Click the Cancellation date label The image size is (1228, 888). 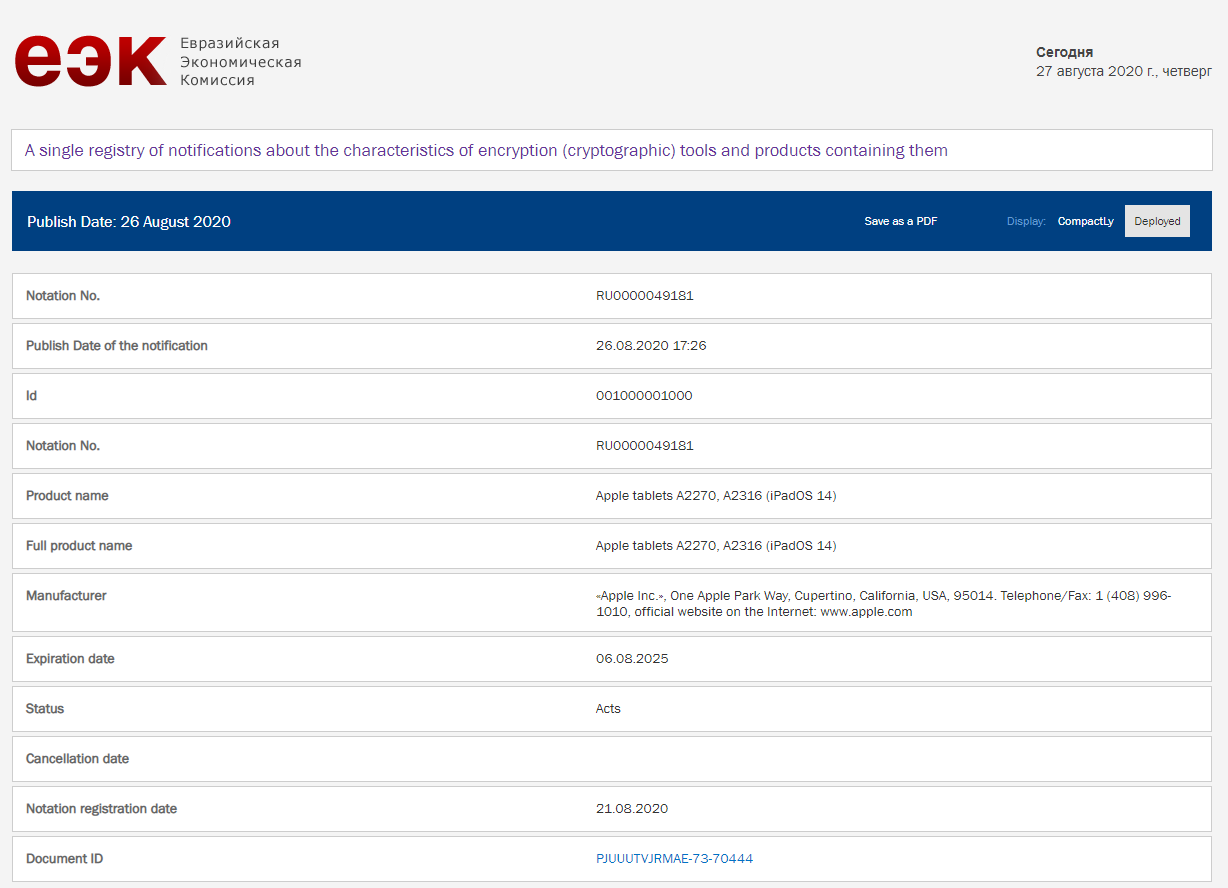pyautogui.click(x=77, y=759)
